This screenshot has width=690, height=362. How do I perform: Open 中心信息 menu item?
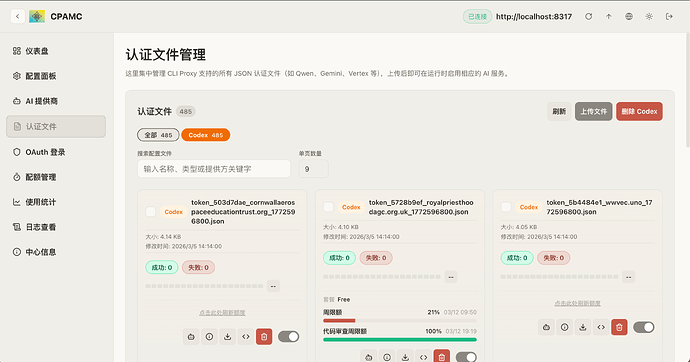pyautogui.click(x=56, y=252)
